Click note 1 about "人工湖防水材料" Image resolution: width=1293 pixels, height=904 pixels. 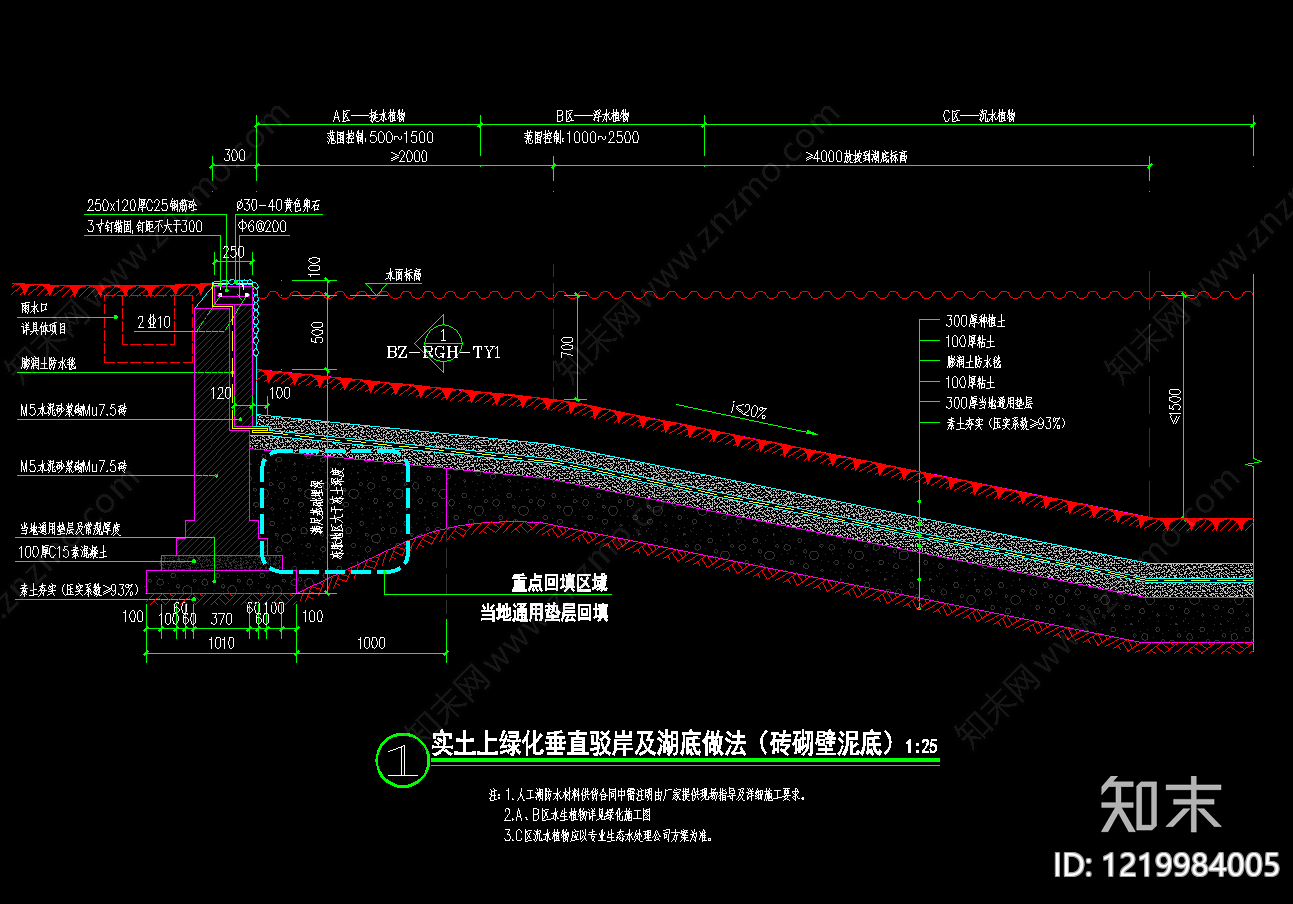[648, 796]
